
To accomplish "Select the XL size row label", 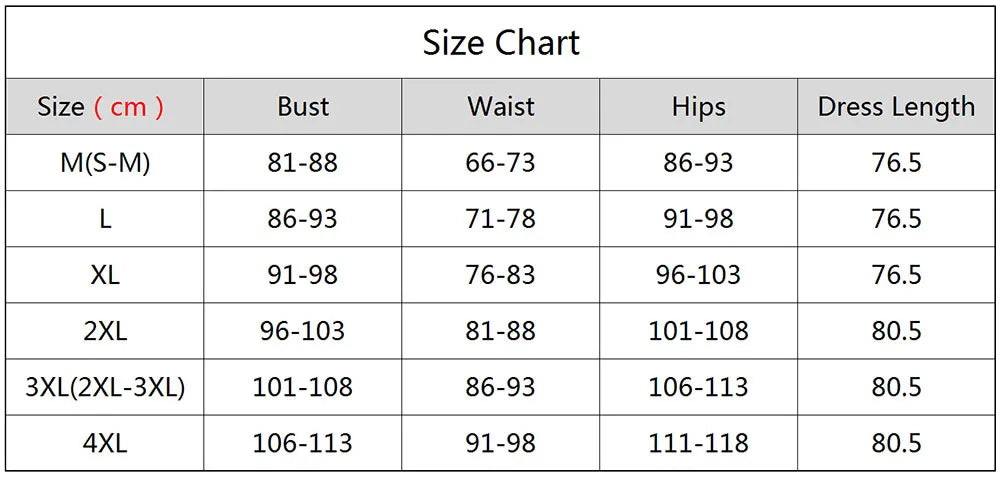I will click(x=105, y=275).
